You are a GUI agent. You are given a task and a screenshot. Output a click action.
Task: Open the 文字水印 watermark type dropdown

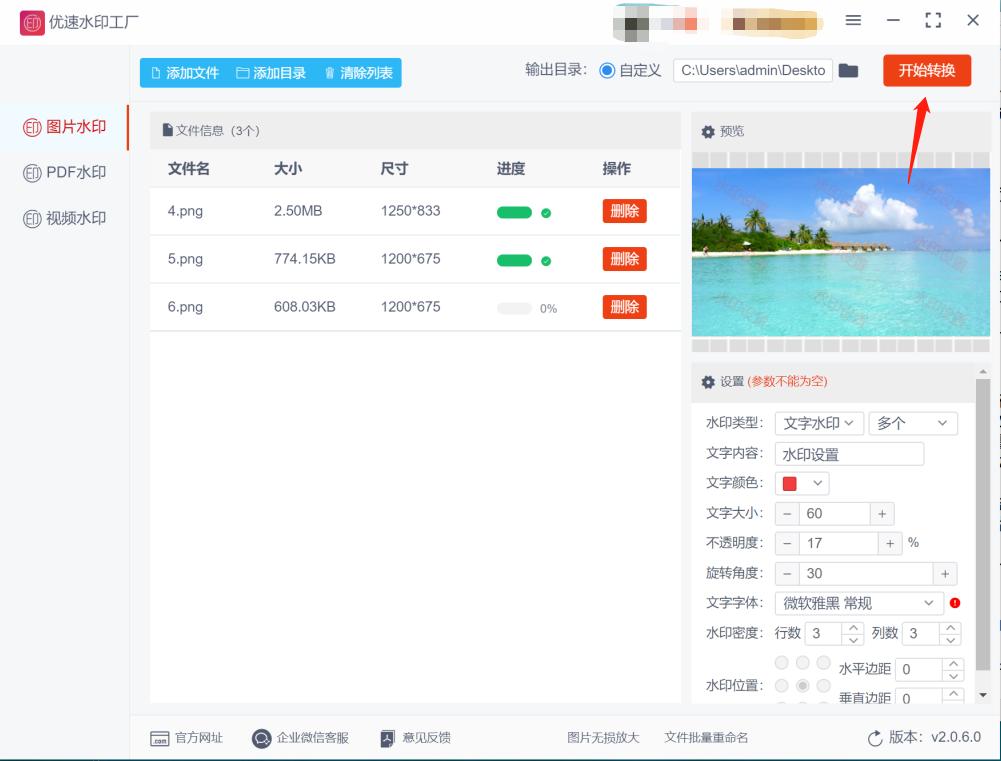pyautogui.click(x=818, y=423)
